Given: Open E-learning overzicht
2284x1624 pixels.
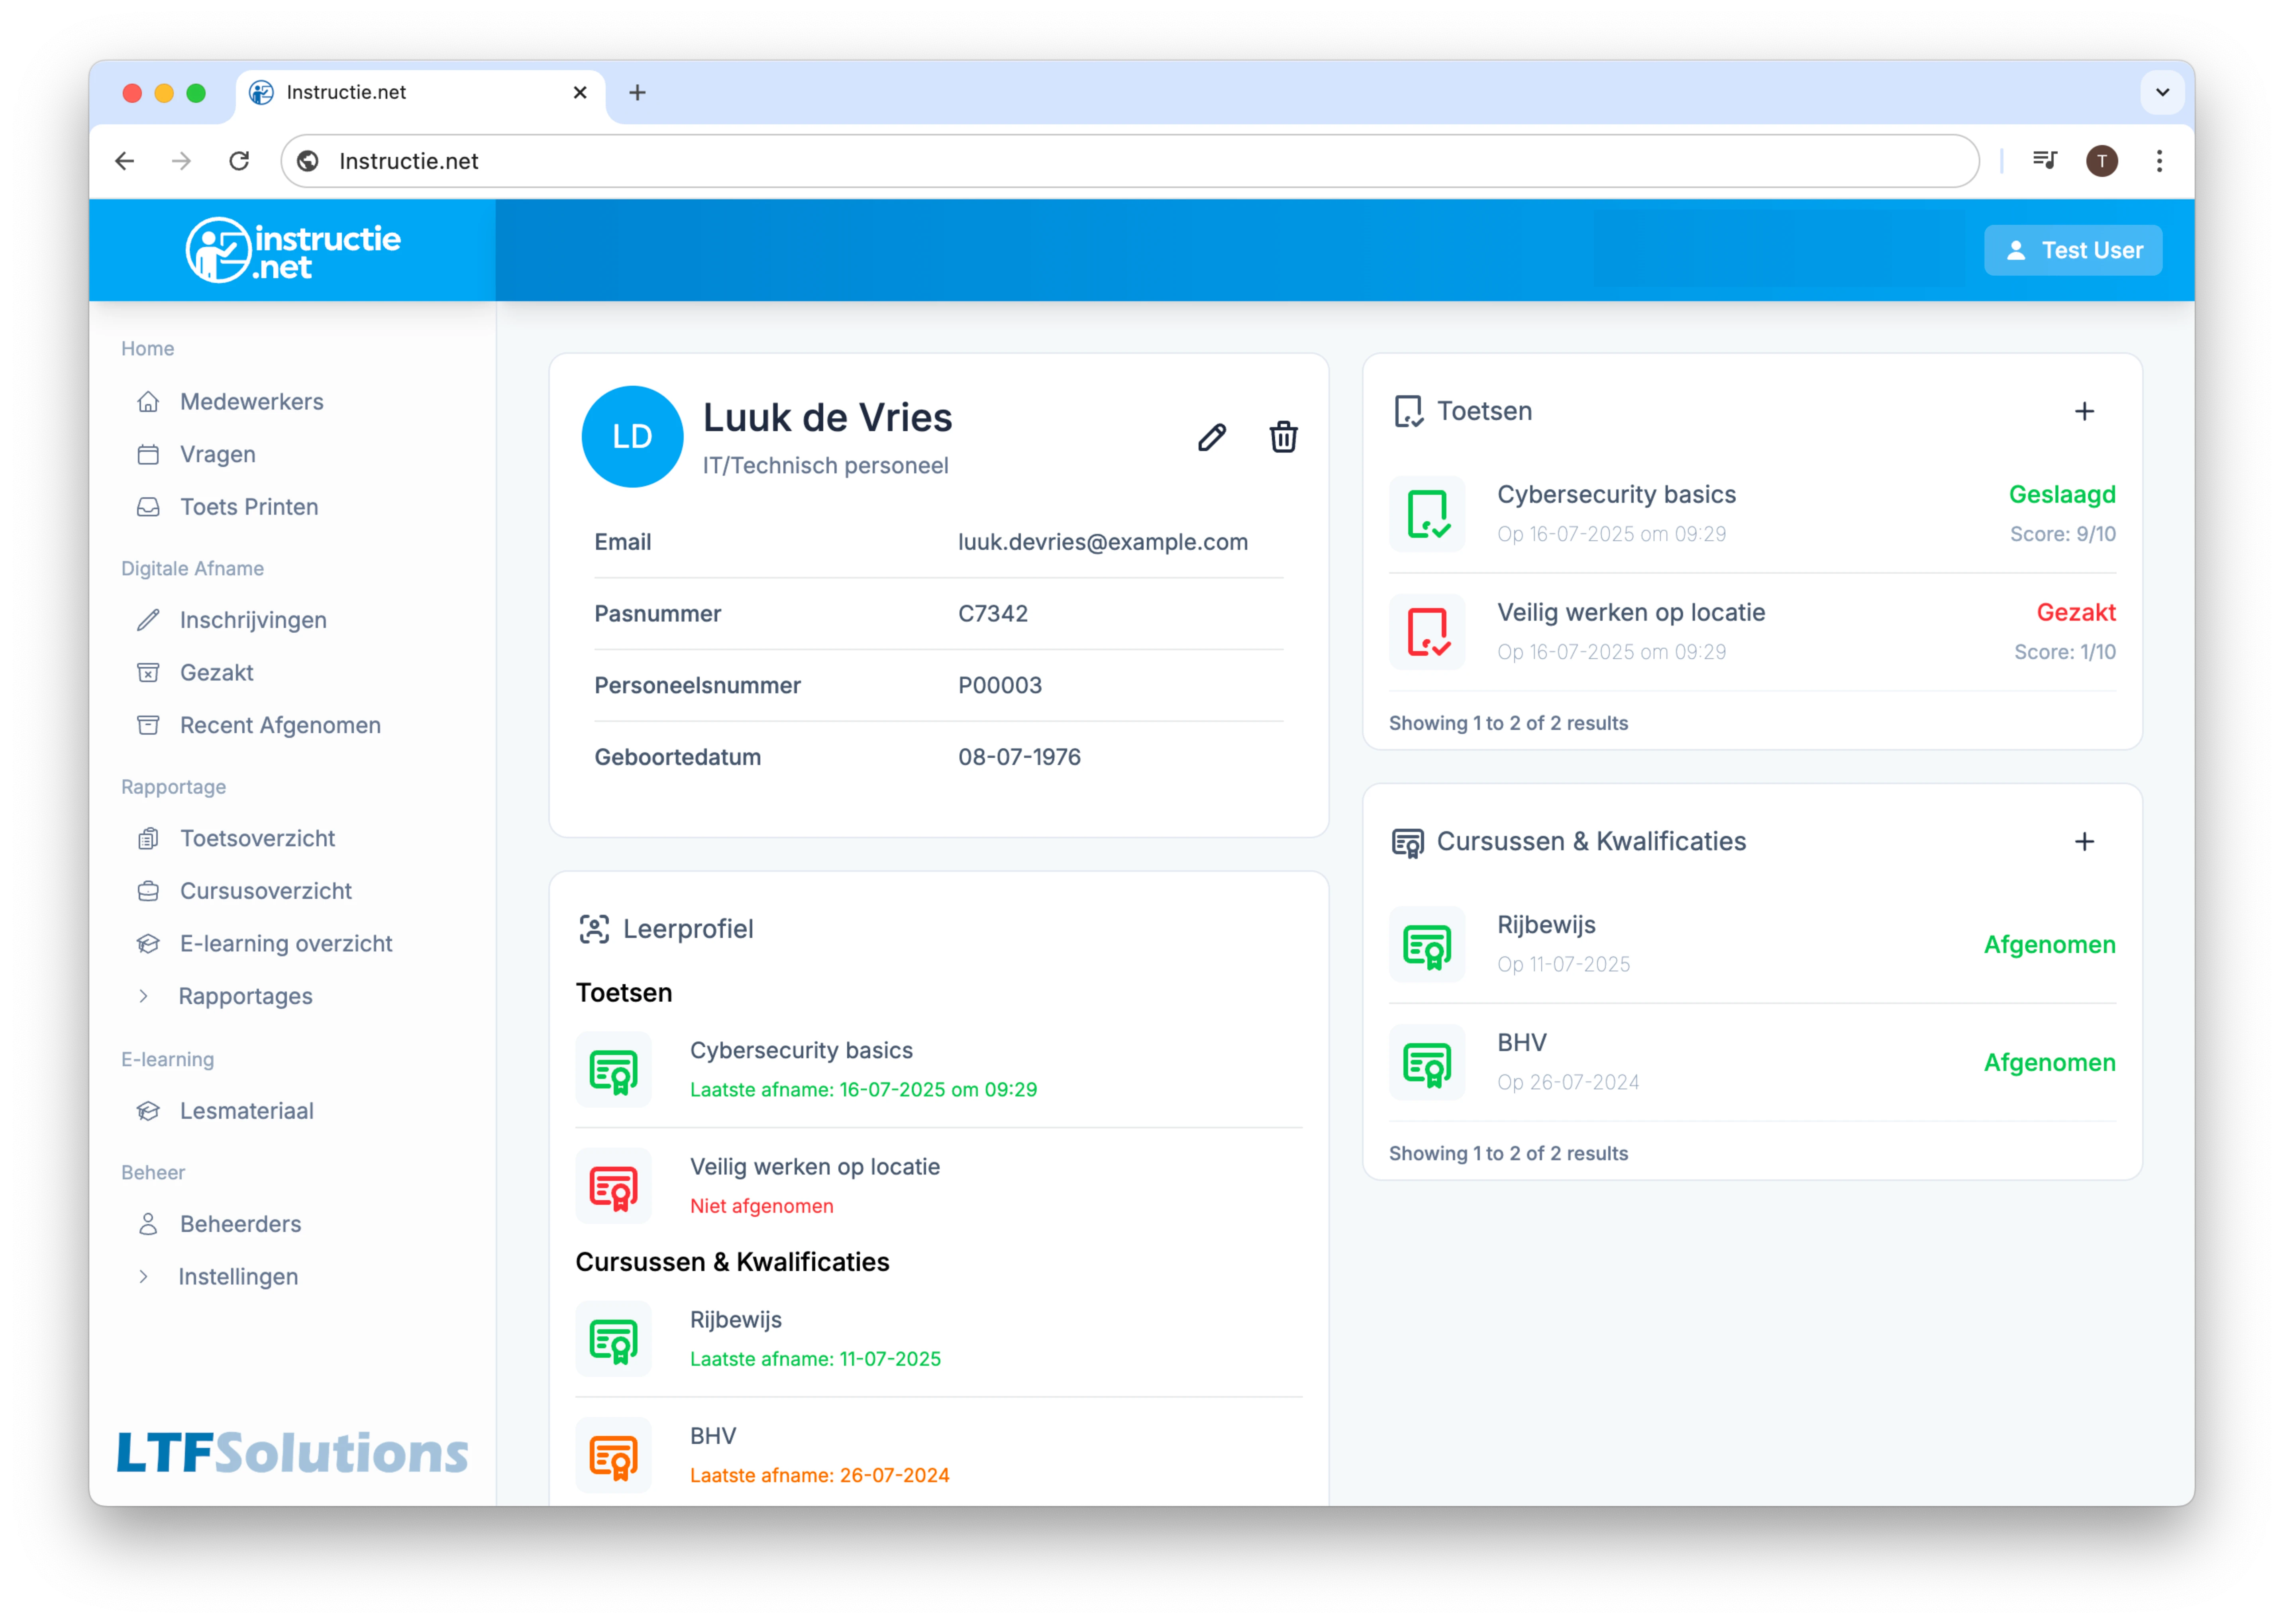Looking at the screenshot, I should pyautogui.click(x=286, y=943).
